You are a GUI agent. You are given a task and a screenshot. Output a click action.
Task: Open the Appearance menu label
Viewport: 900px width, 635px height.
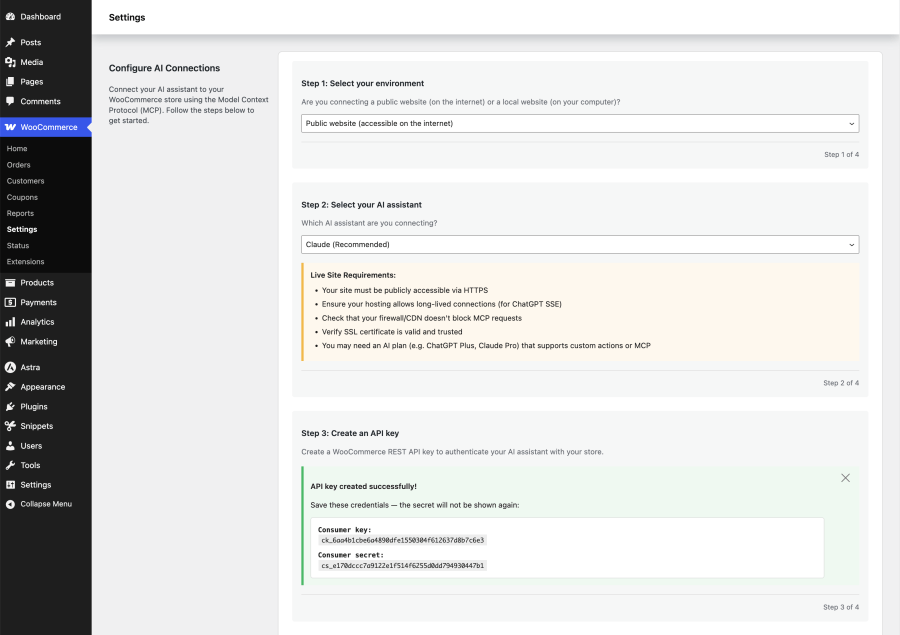point(43,387)
